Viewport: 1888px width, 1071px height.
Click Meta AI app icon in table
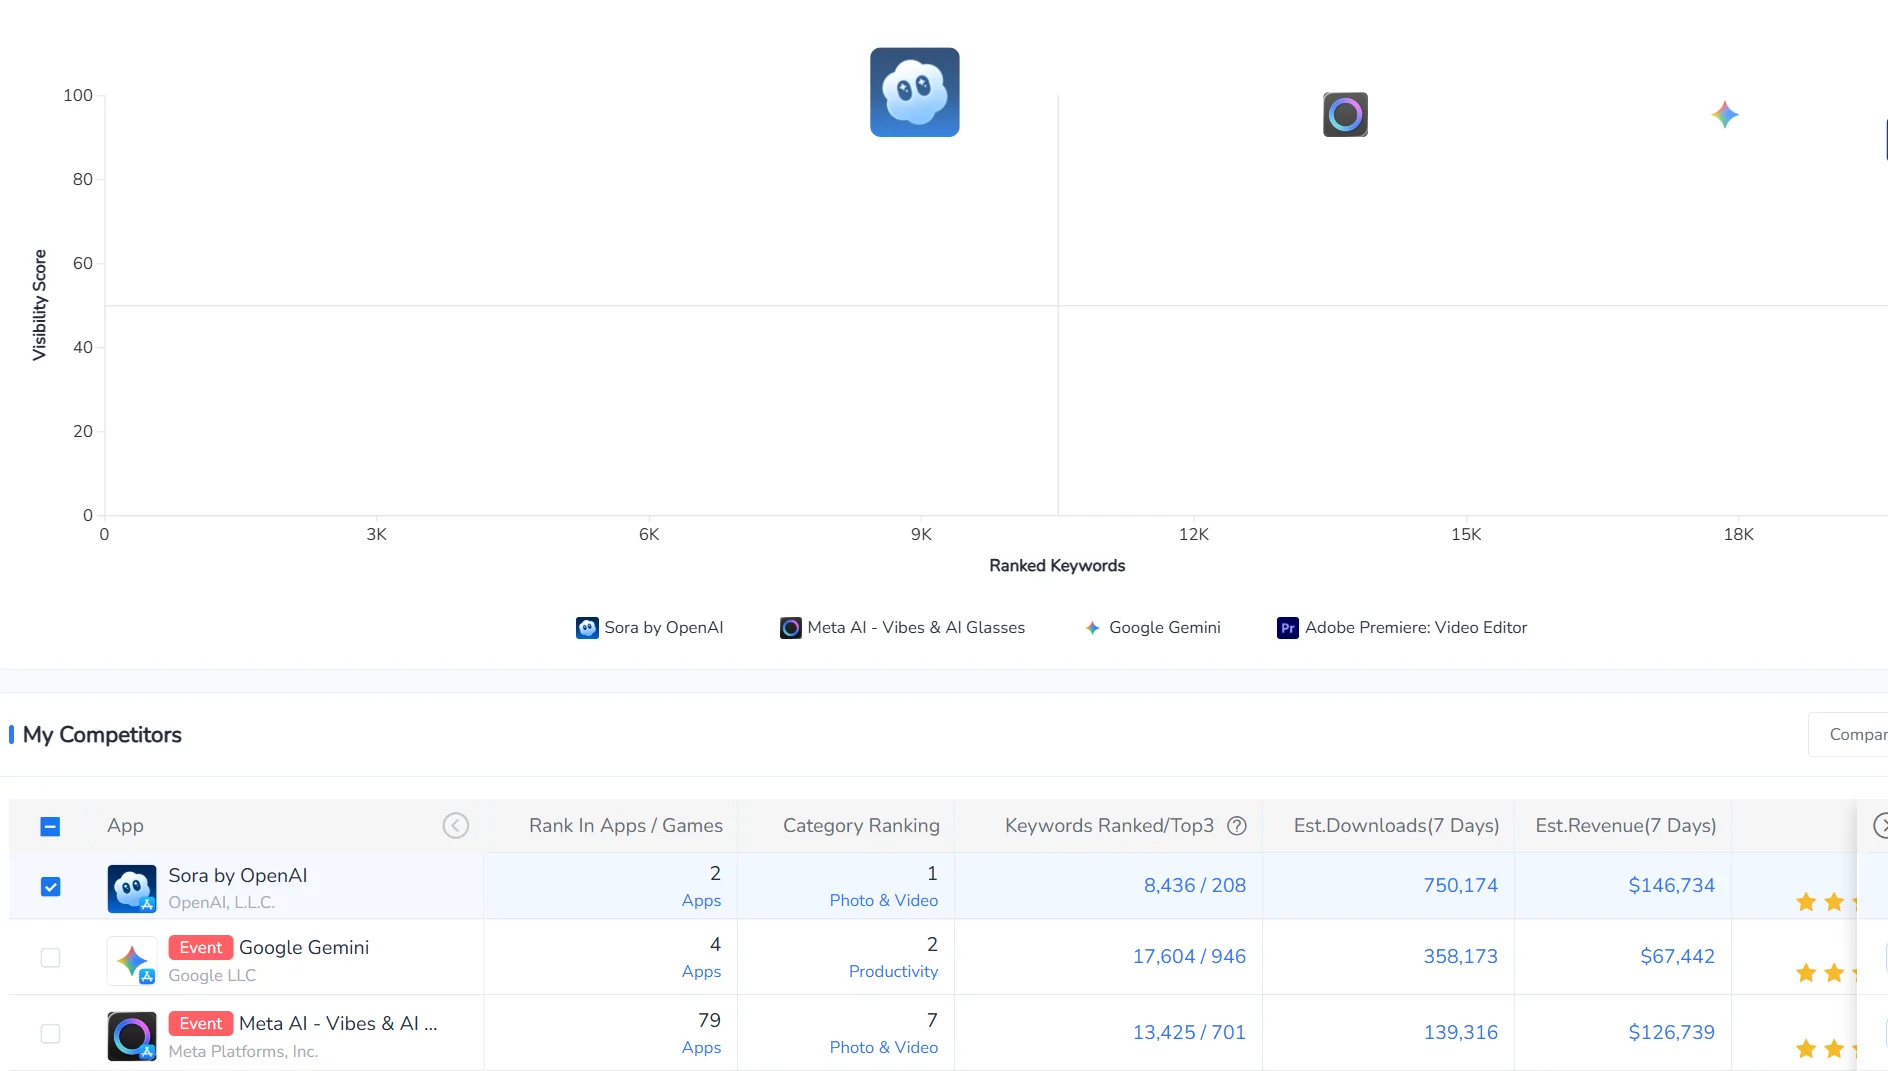[x=132, y=1035]
